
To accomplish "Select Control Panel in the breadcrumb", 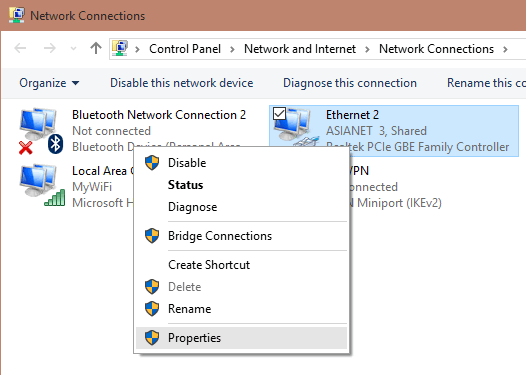I will pyautogui.click(x=185, y=49).
